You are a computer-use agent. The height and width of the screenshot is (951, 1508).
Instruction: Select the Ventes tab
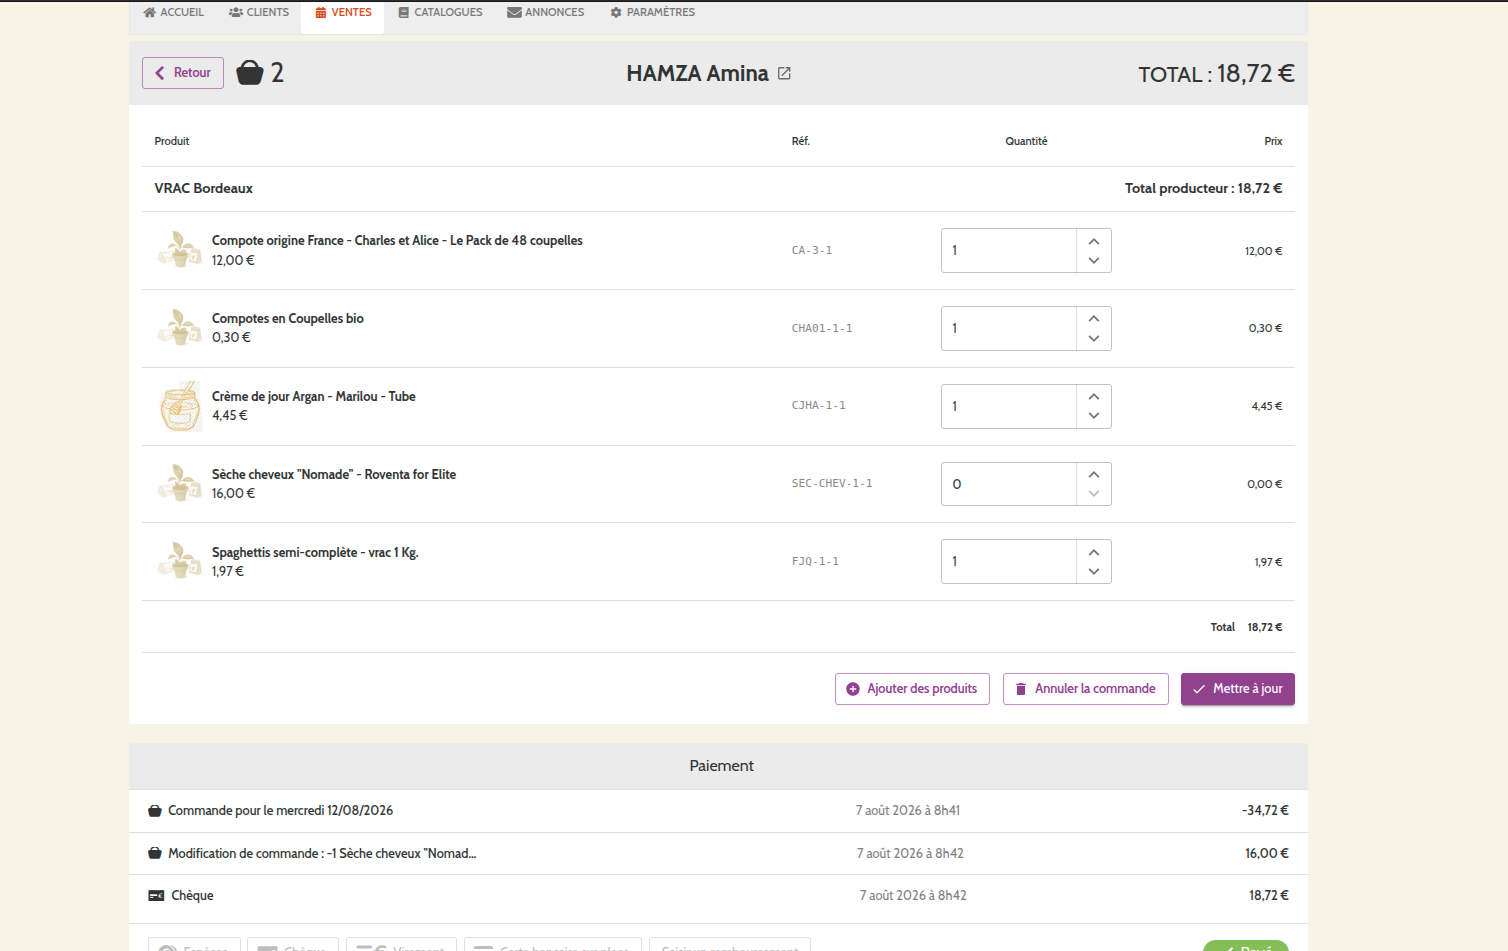point(343,12)
